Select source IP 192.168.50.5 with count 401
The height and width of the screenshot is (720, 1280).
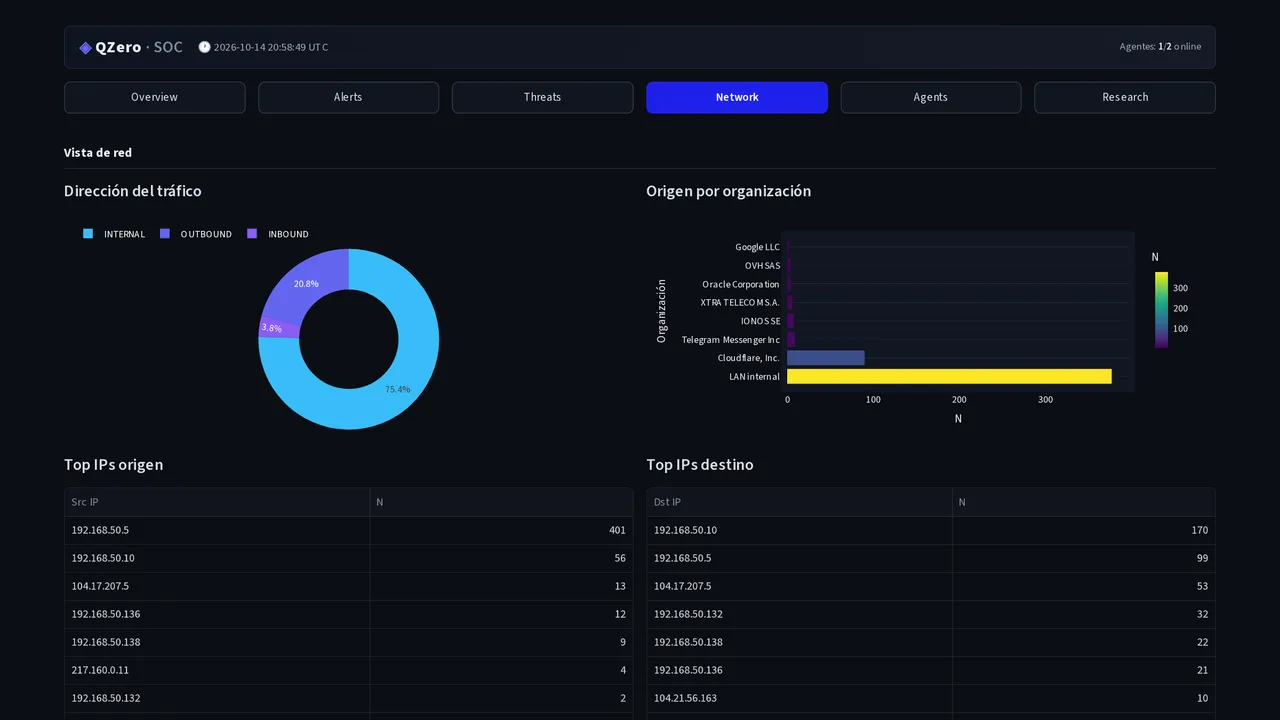pyautogui.click(x=348, y=530)
